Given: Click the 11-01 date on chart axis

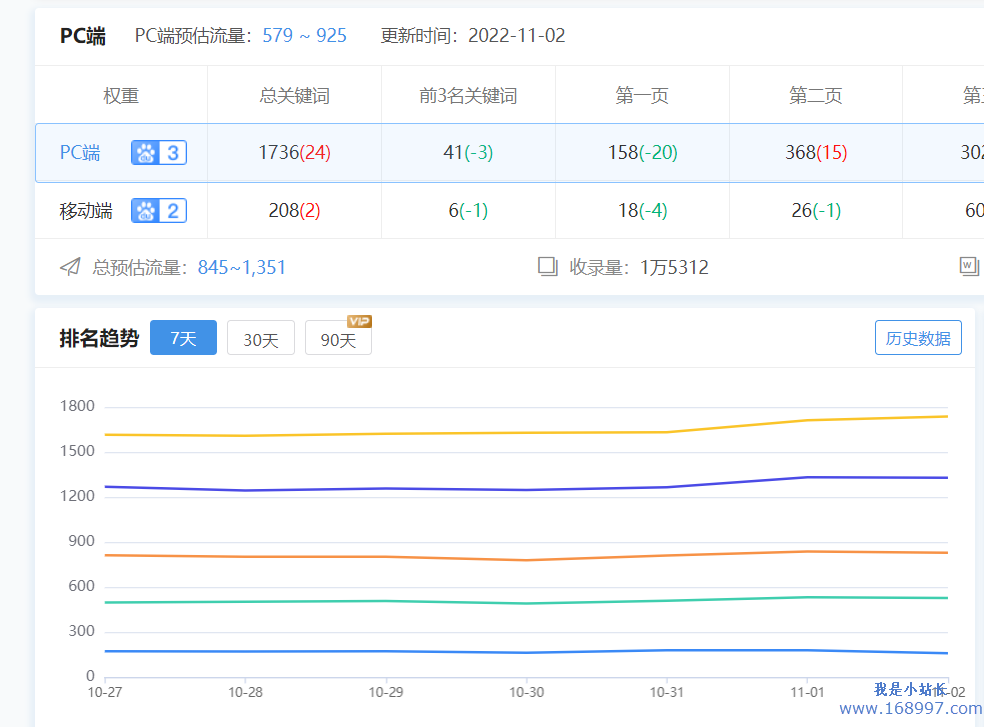Looking at the screenshot, I should pos(807,692).
